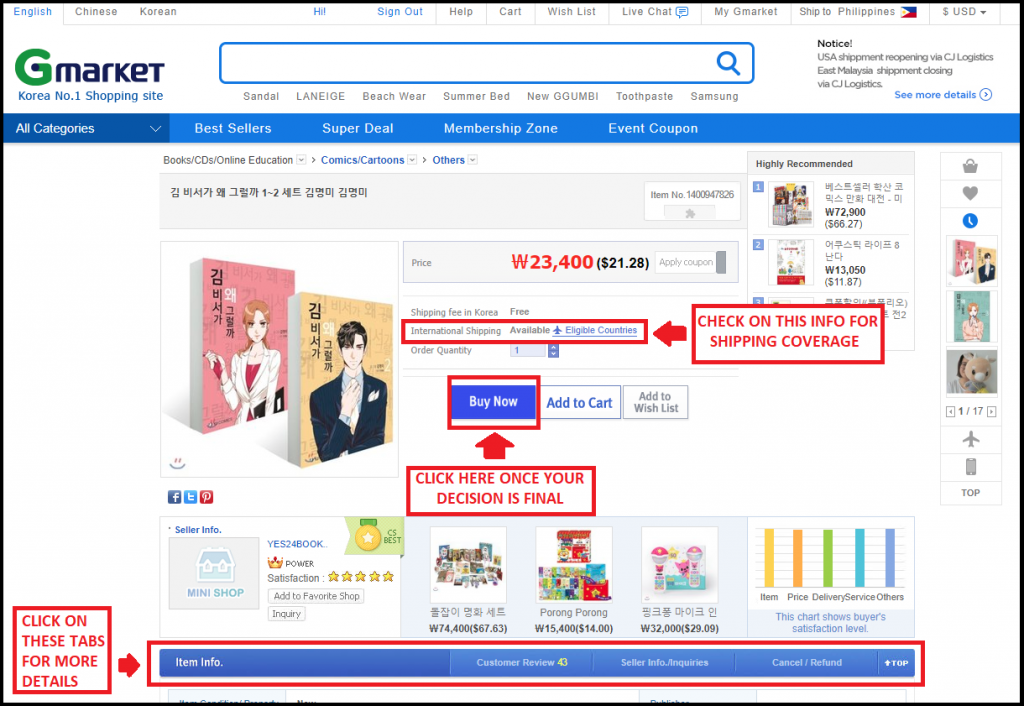The height and width of the screenshot is (706, 1024).
Task: Open Porong Porong product thumbnail
Action: pos(573,565)
